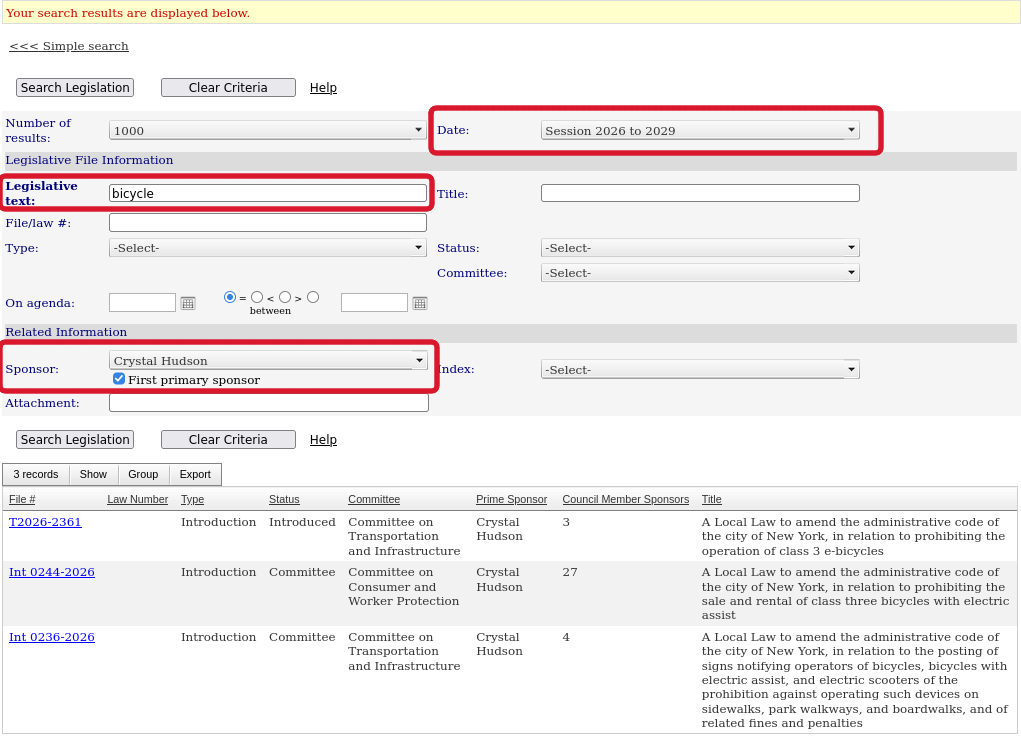Uncheck First primary sponsor checkbox

[119, 379]
